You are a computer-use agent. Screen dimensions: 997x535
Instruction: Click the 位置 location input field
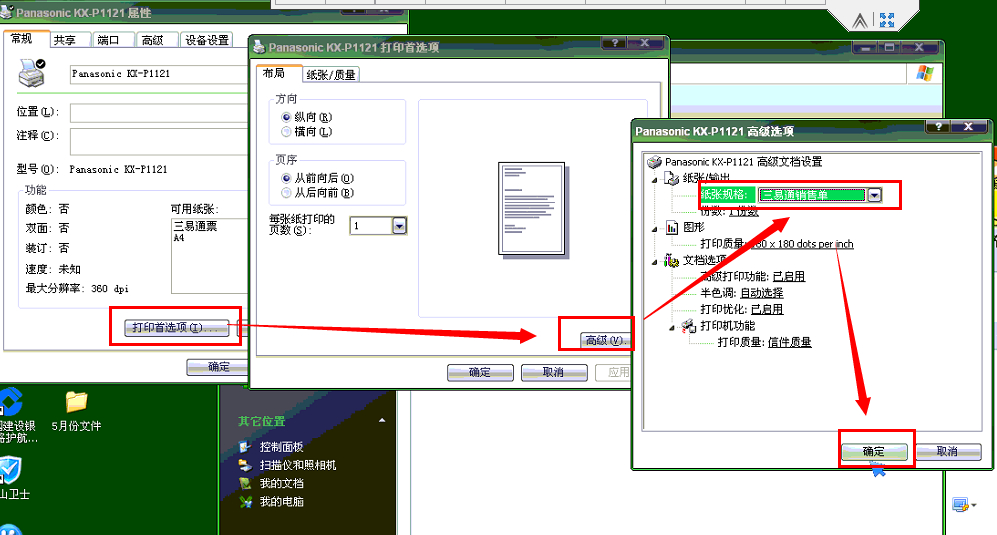tap(159, 113)
